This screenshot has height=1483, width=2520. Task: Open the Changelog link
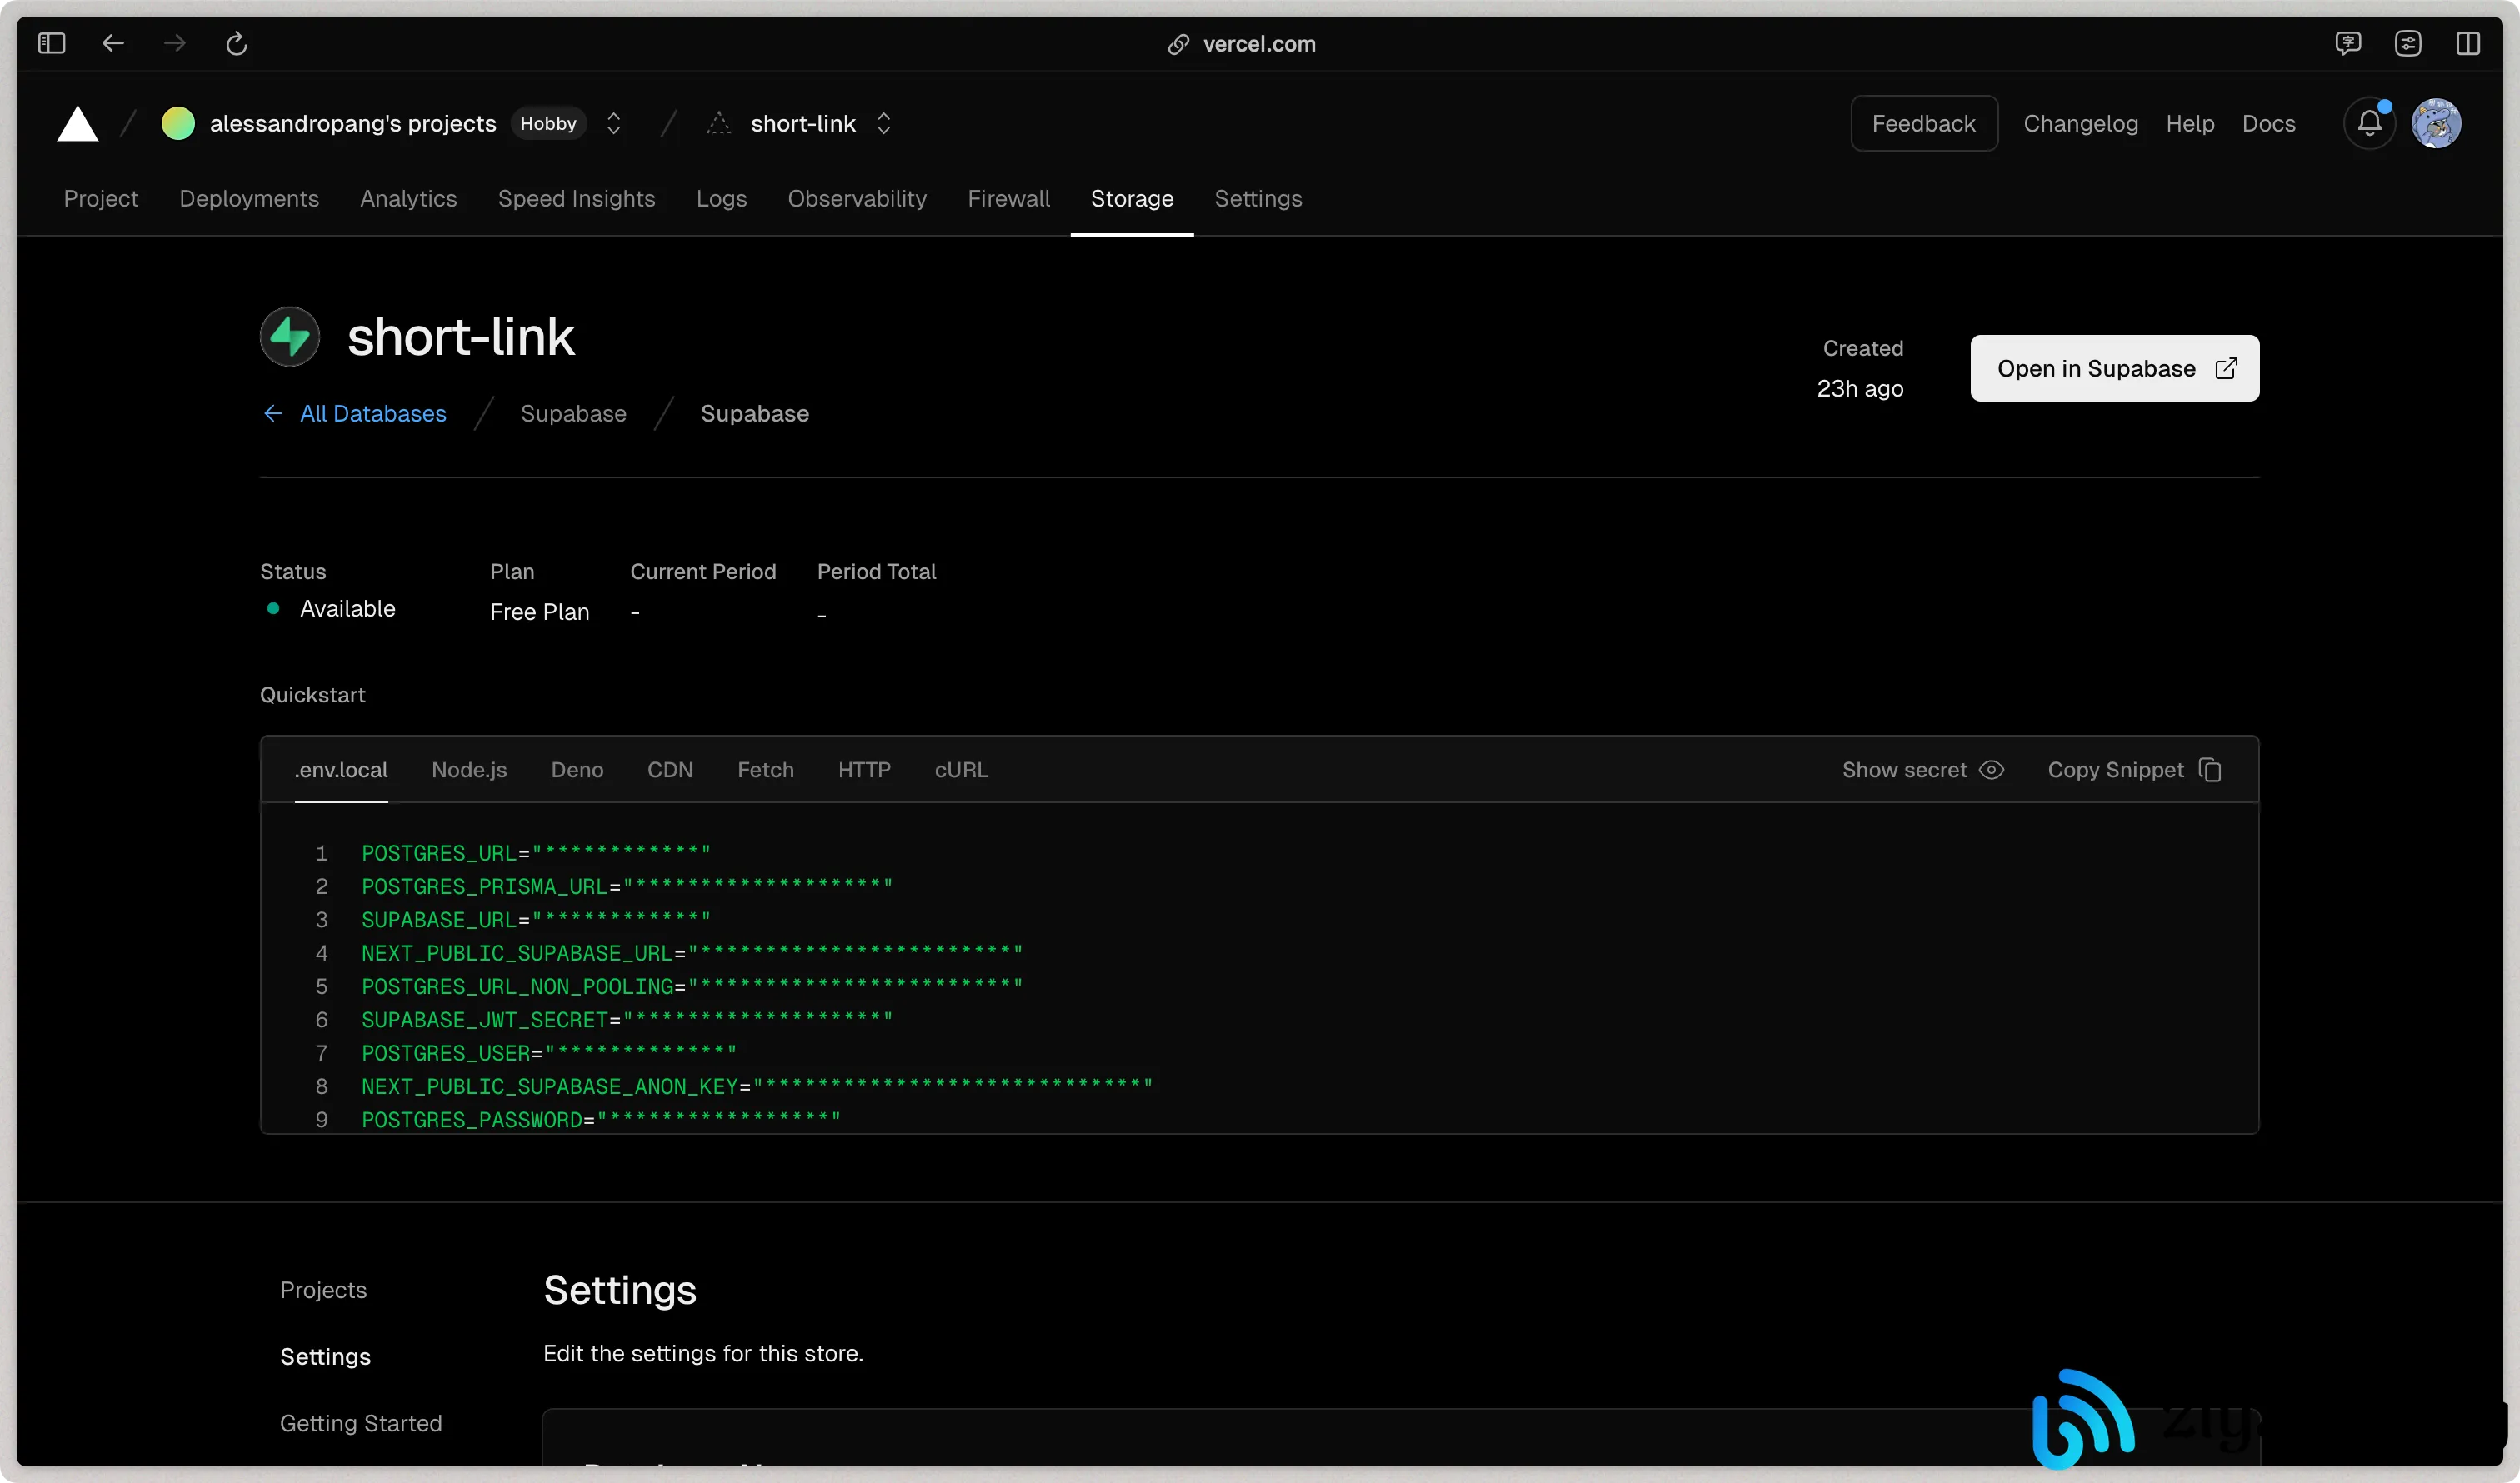tap(2081, 124)
